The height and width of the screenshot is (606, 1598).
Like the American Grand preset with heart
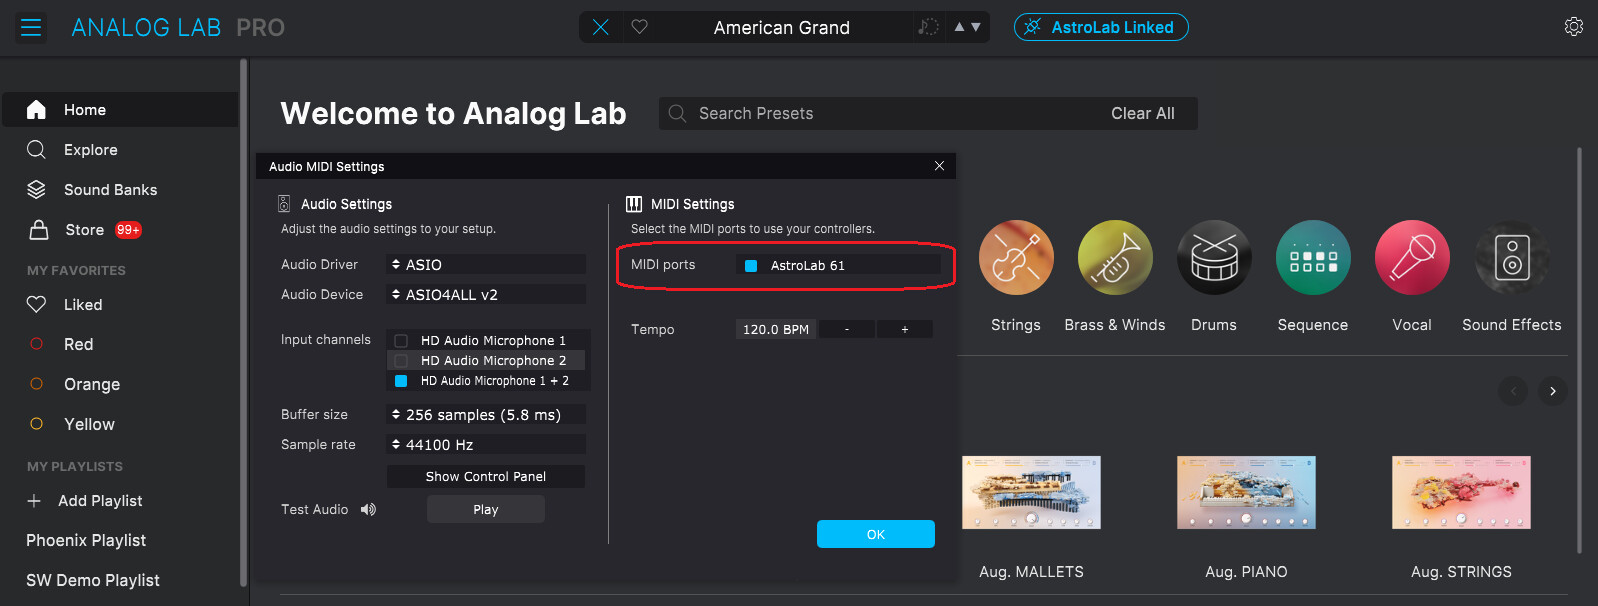click(x=640, y=27)
